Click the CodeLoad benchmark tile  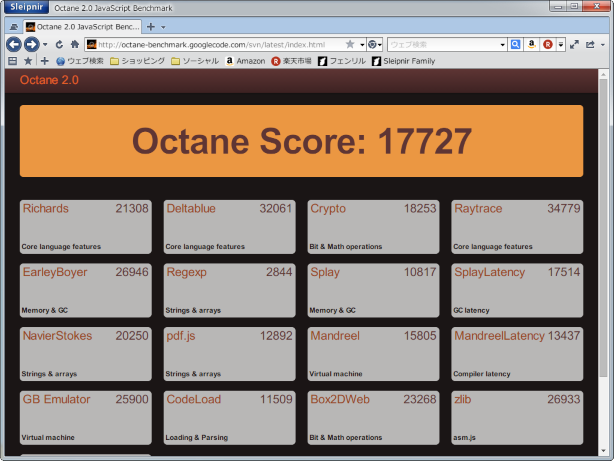click(229, 418)
